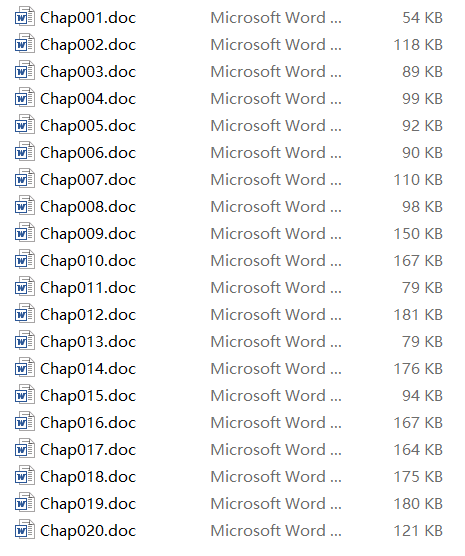Click the Chap011.doc file name
This screenshot has width=465, height=556.
(88, 288)
